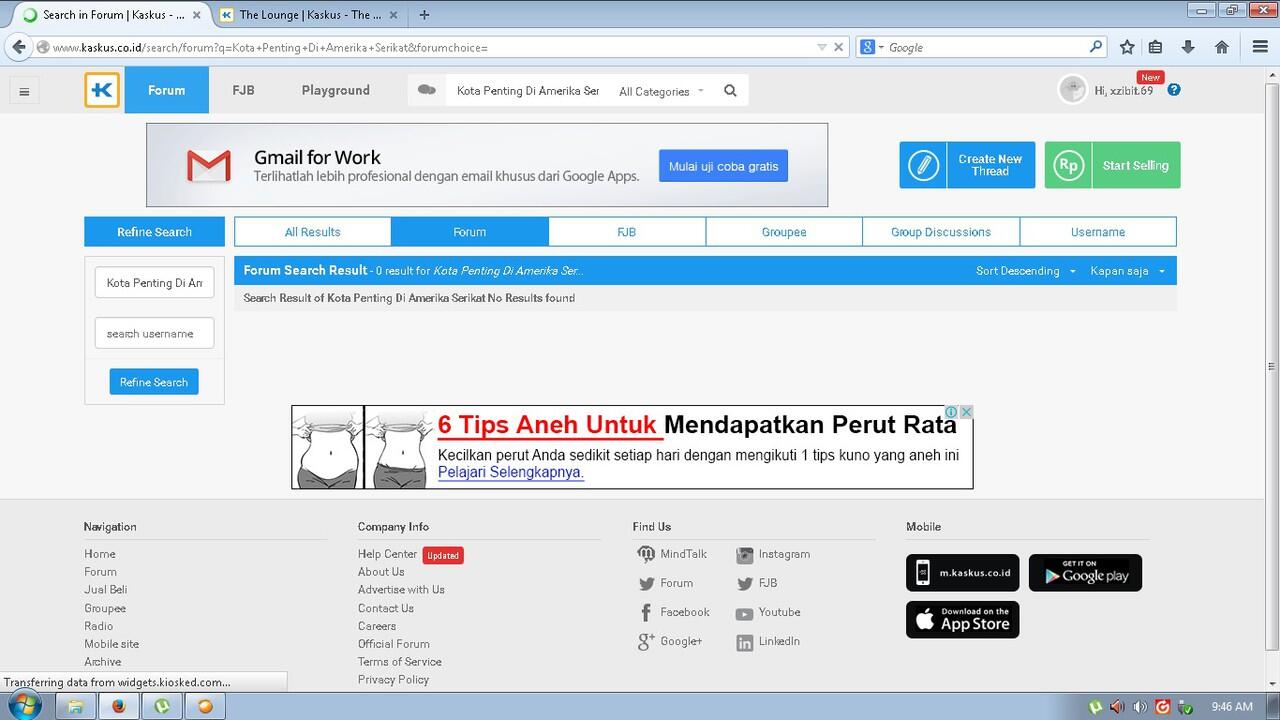This screenshot has height=720, width=1280.
Task: Select the Forum results tab
Action: coord(470,232)
